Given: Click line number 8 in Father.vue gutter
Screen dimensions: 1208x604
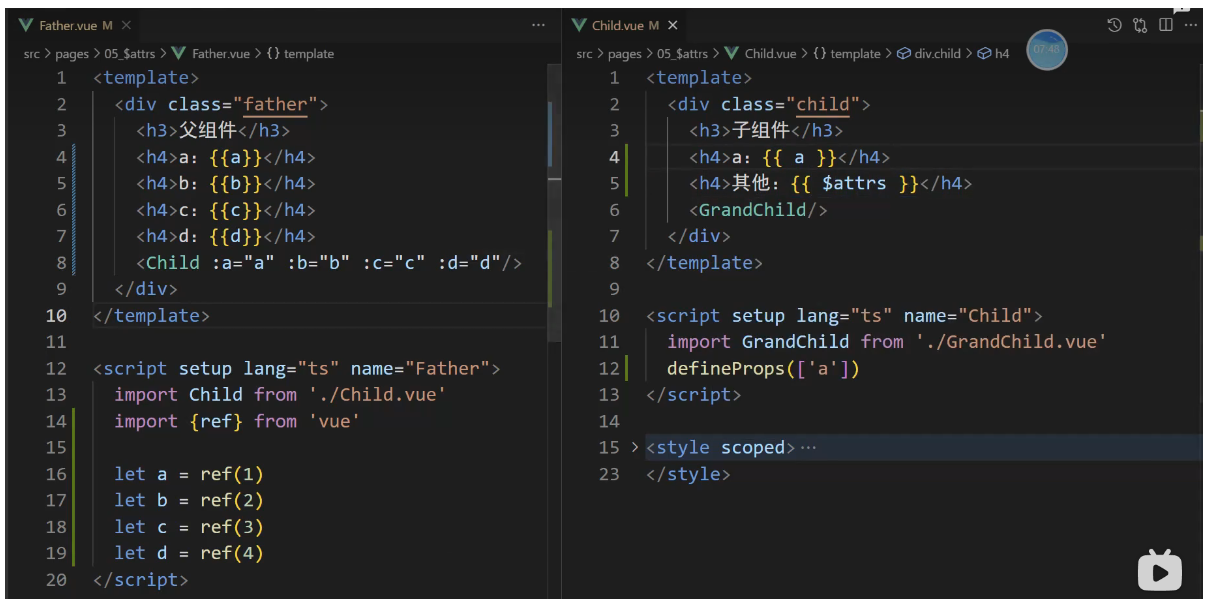Looking at the screenshot, I should point(62,263).
